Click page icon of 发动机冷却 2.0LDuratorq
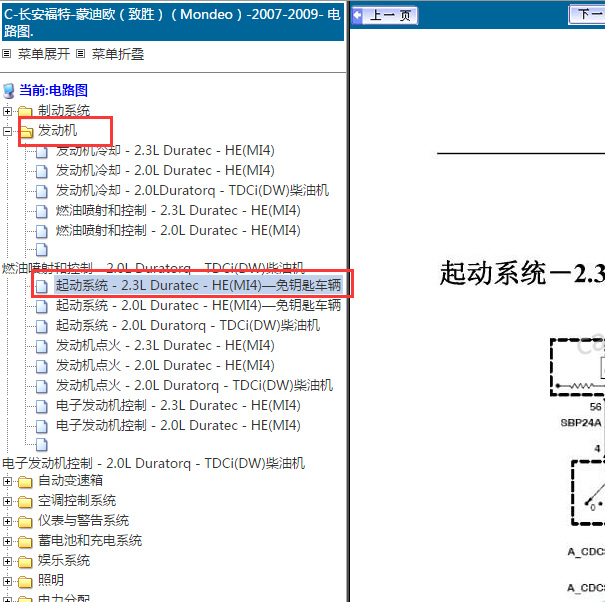 (42, 191)
